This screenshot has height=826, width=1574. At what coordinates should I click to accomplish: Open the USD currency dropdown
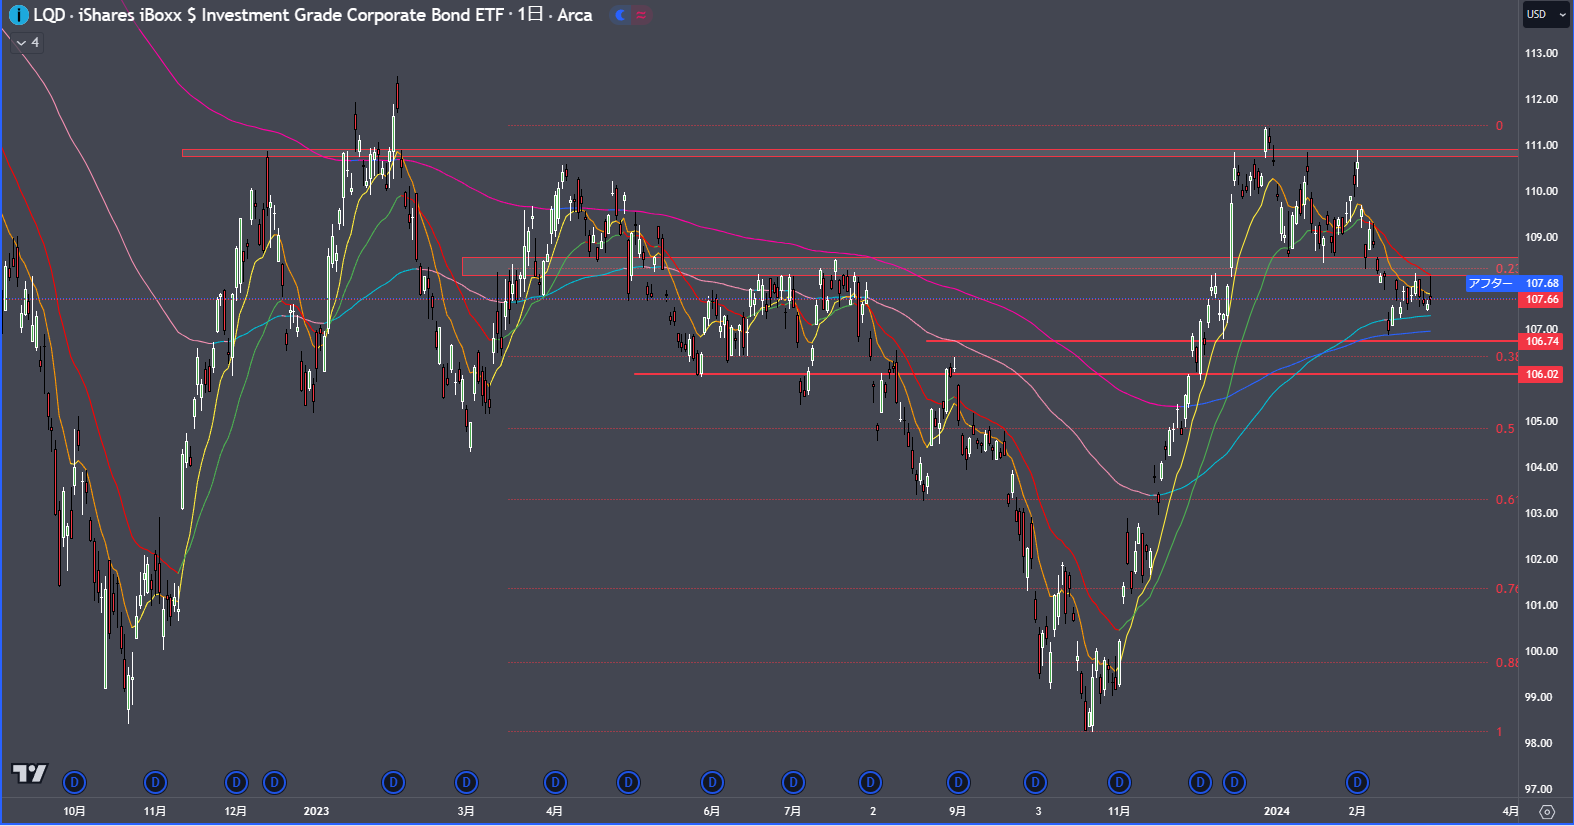coord(1546,15)
